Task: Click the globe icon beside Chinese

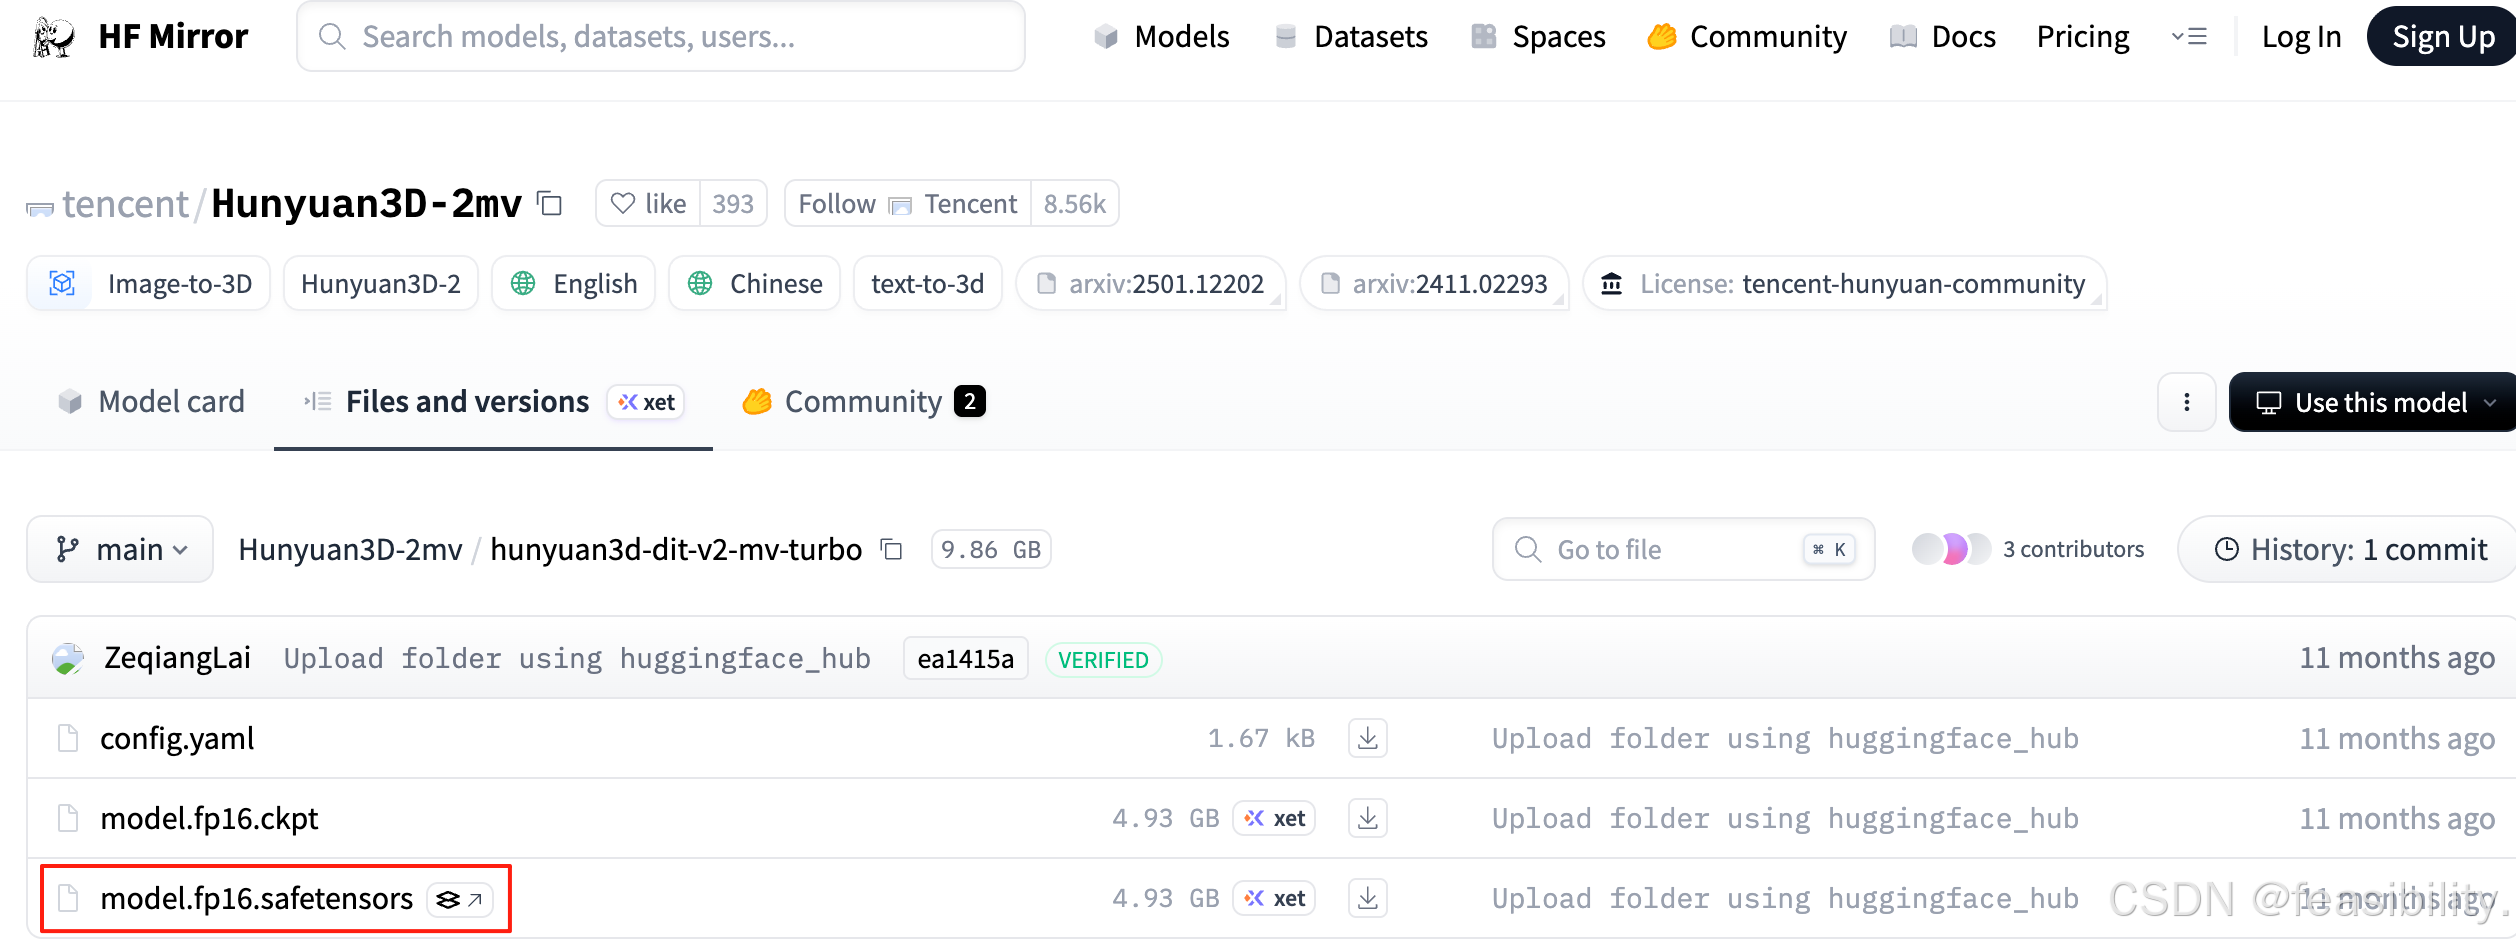Action: (x=700, y=284)
